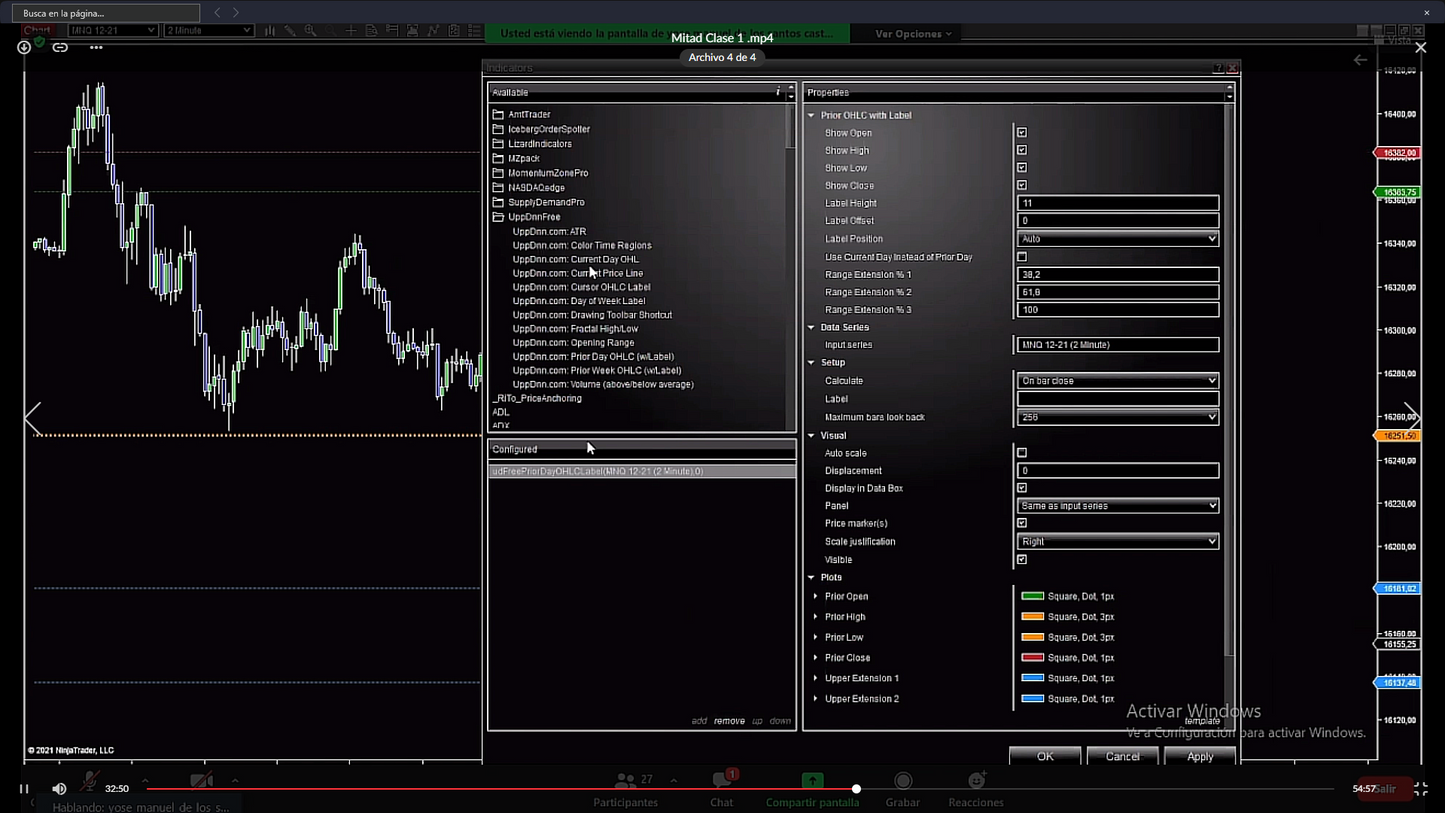Image resolution: width=1445 pixels, height=813 pixels.
Task: Collapse the Prior OHLC with Label section
Action: coord(811,115)
